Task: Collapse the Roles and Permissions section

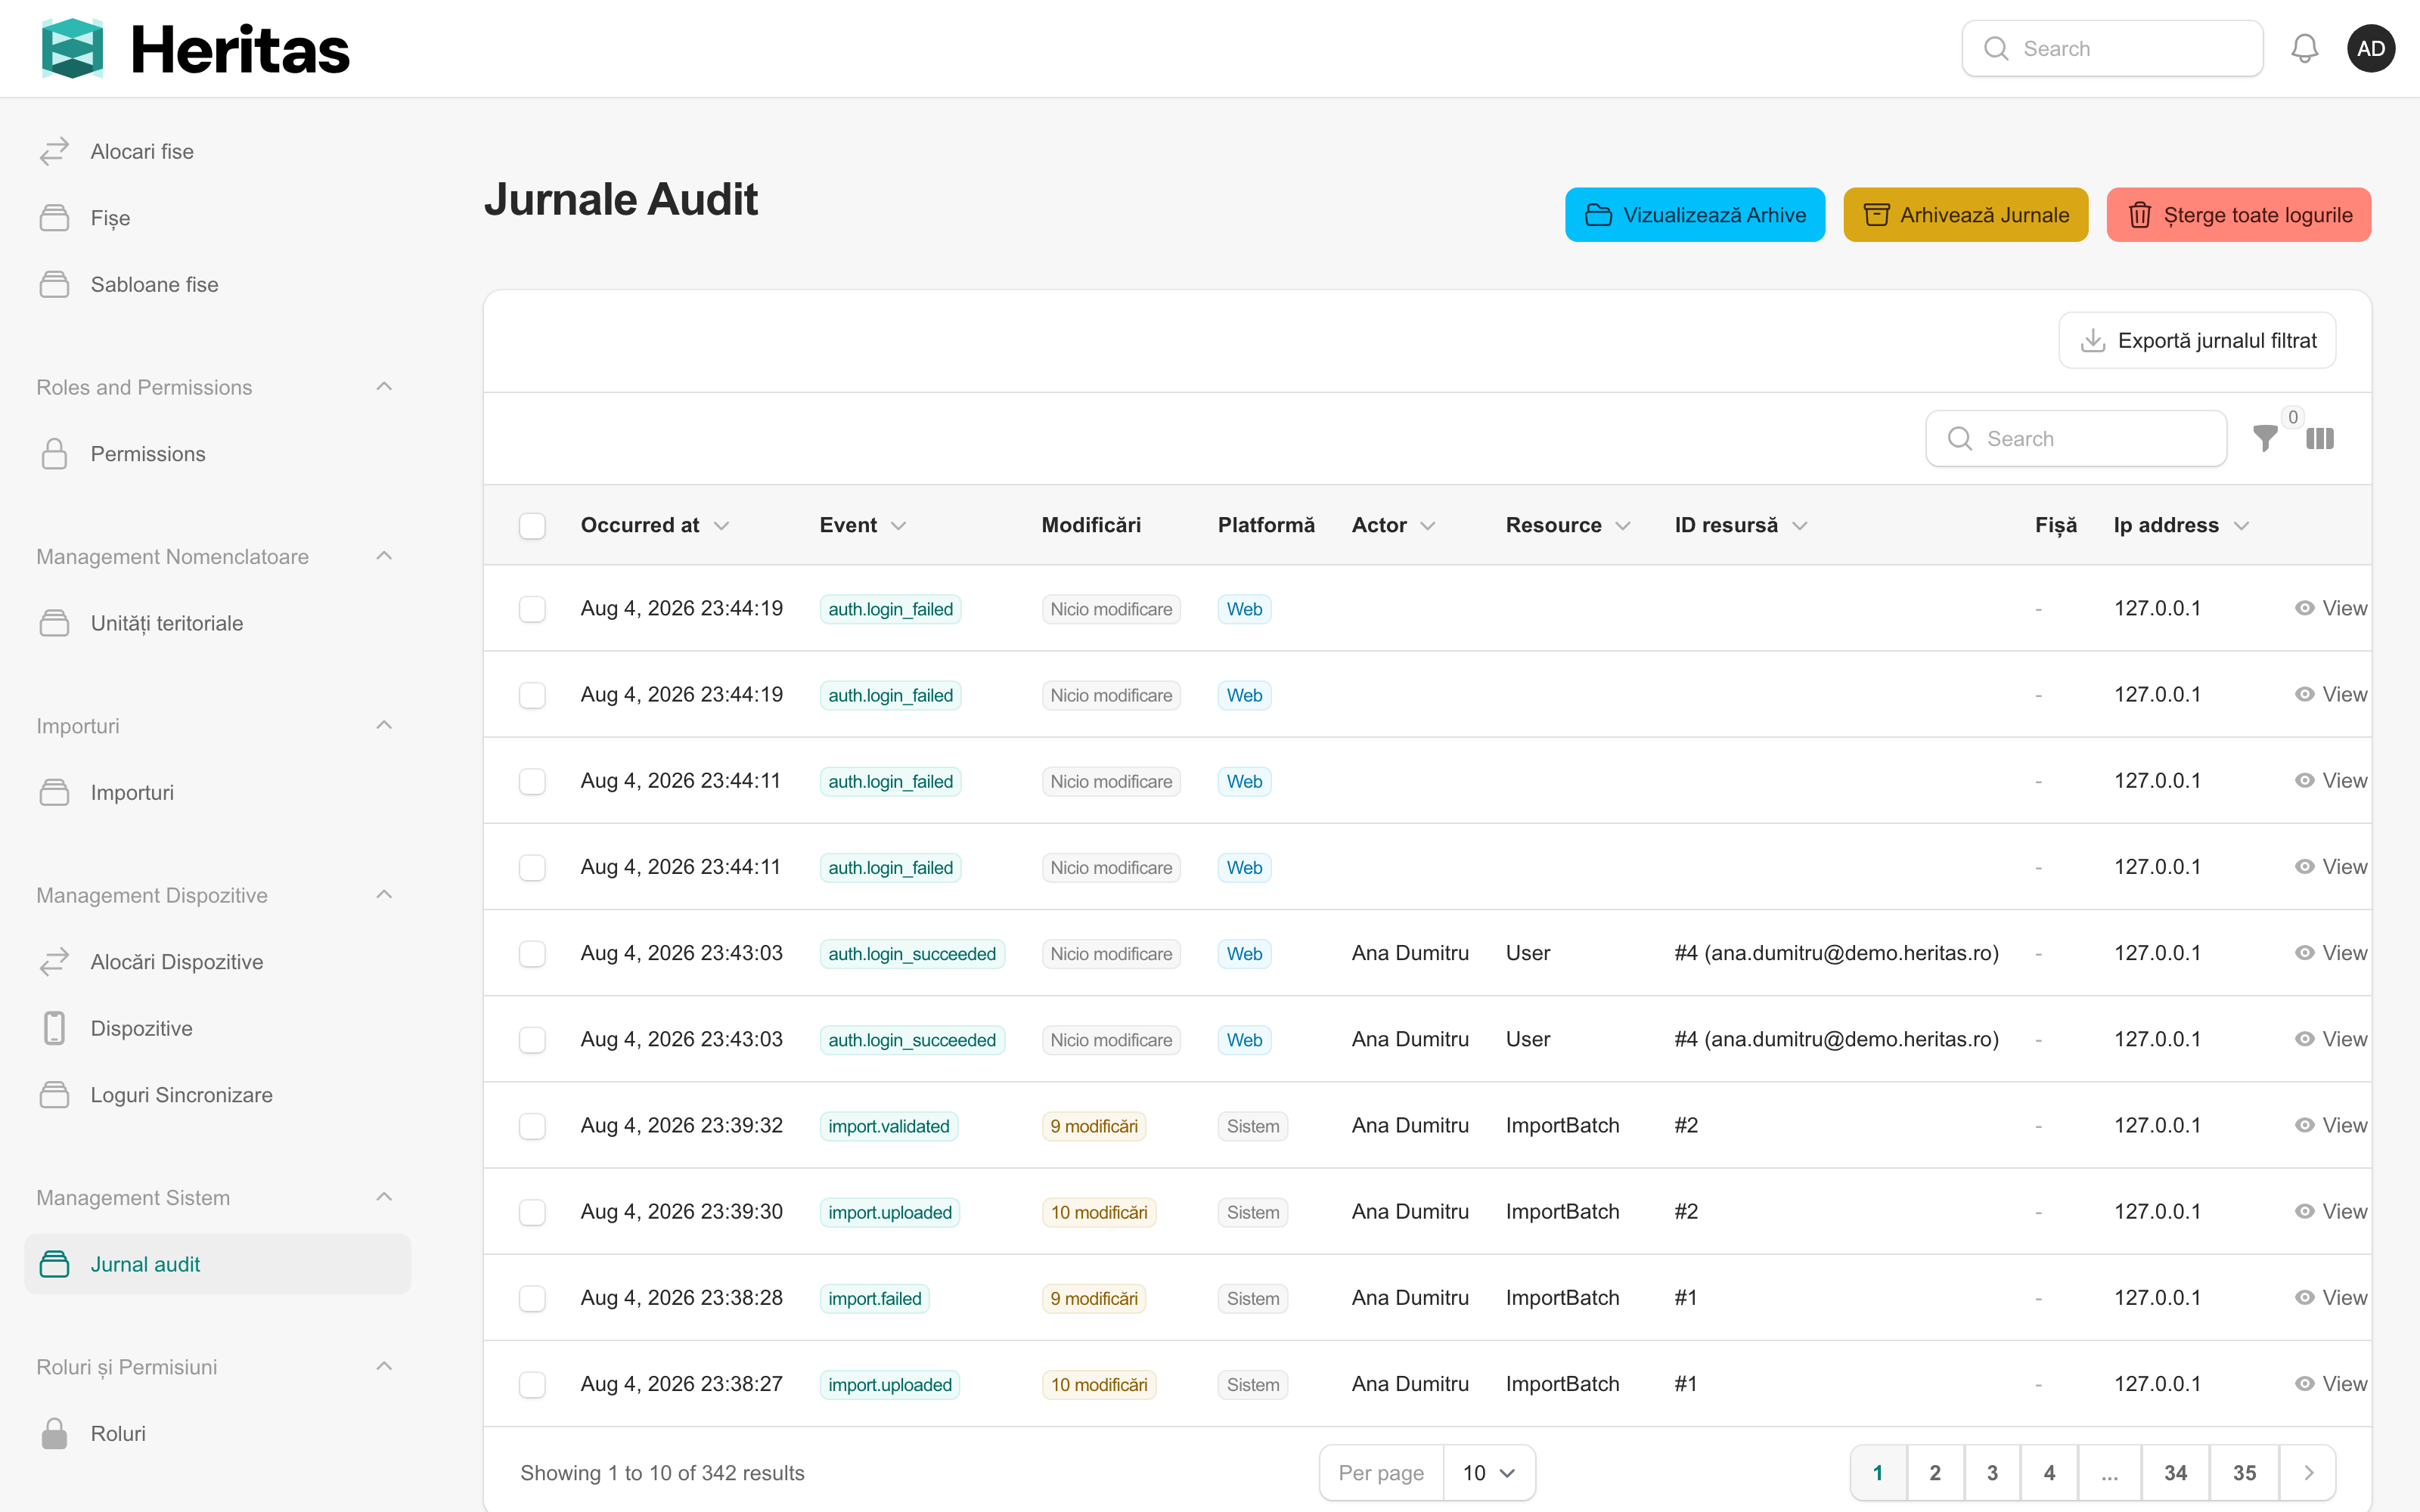Action: [x=384, y=386]
